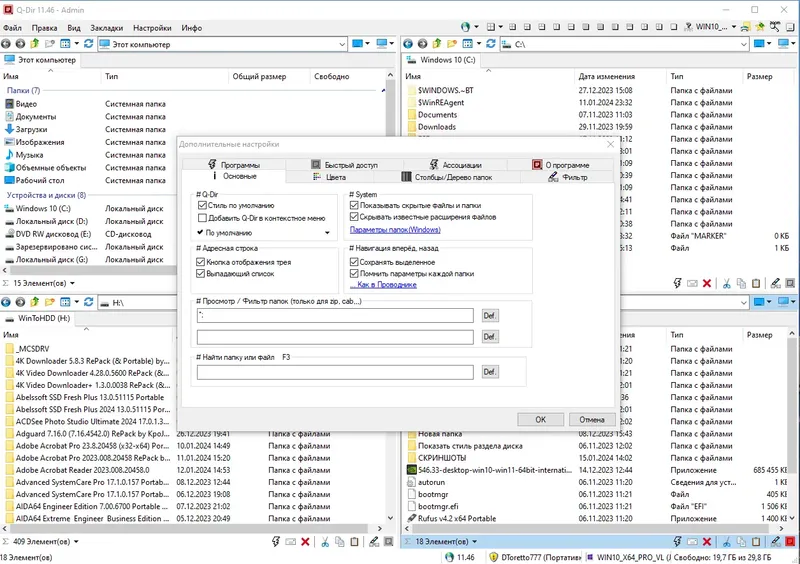Click the edit pencil icon in the H:\ pane toolbar
Screen dimensions: 800x564
[374, 542]
